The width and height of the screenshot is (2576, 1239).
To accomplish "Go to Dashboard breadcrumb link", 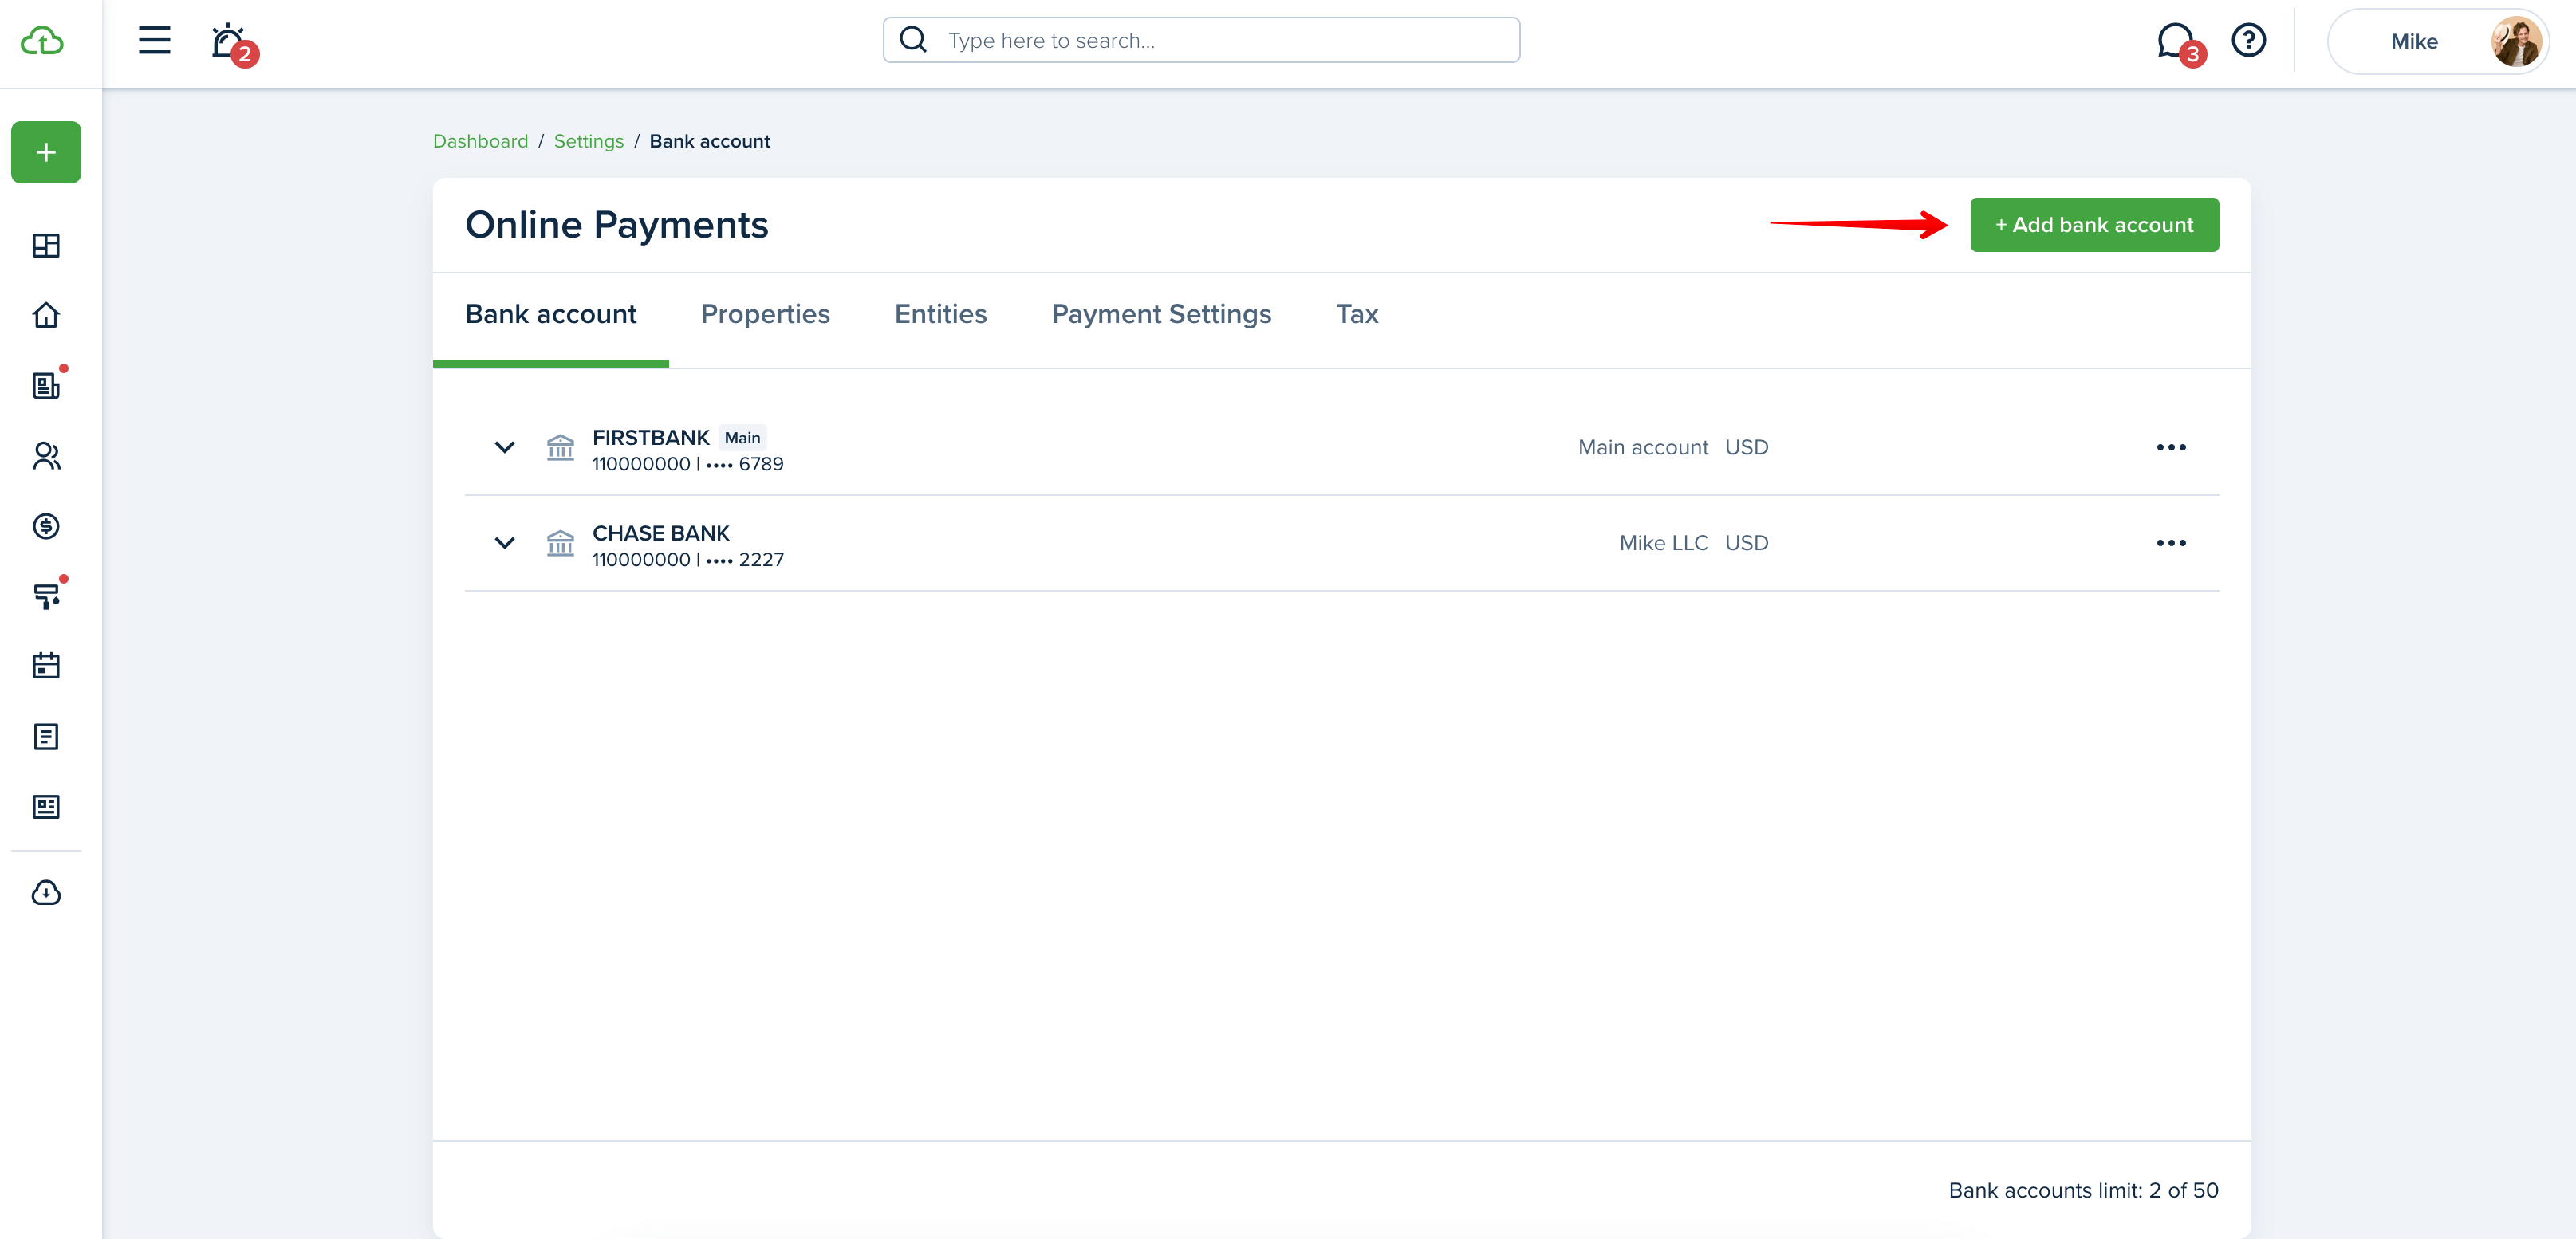I will click(480, 141).
